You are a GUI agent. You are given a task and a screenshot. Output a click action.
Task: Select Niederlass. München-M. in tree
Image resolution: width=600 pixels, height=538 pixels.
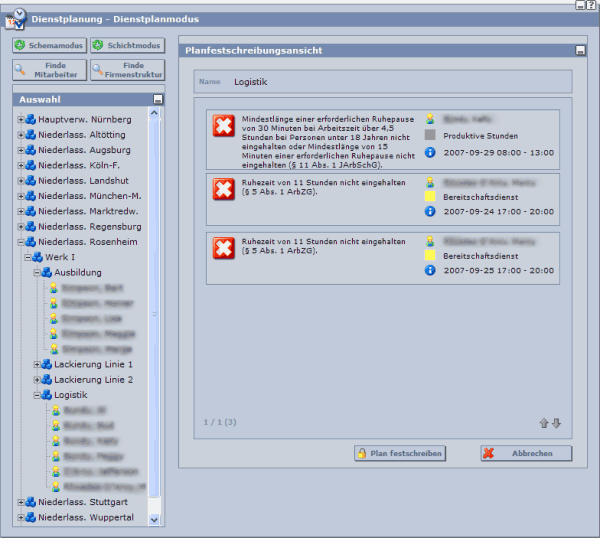[x=90, y=196]
